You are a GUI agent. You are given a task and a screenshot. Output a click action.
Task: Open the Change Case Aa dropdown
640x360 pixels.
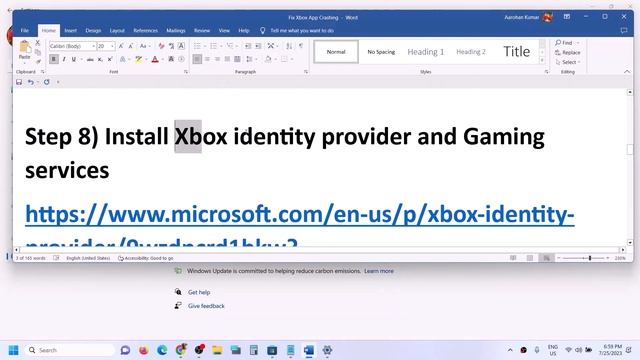pyautogui.click(x=145, y=46)
